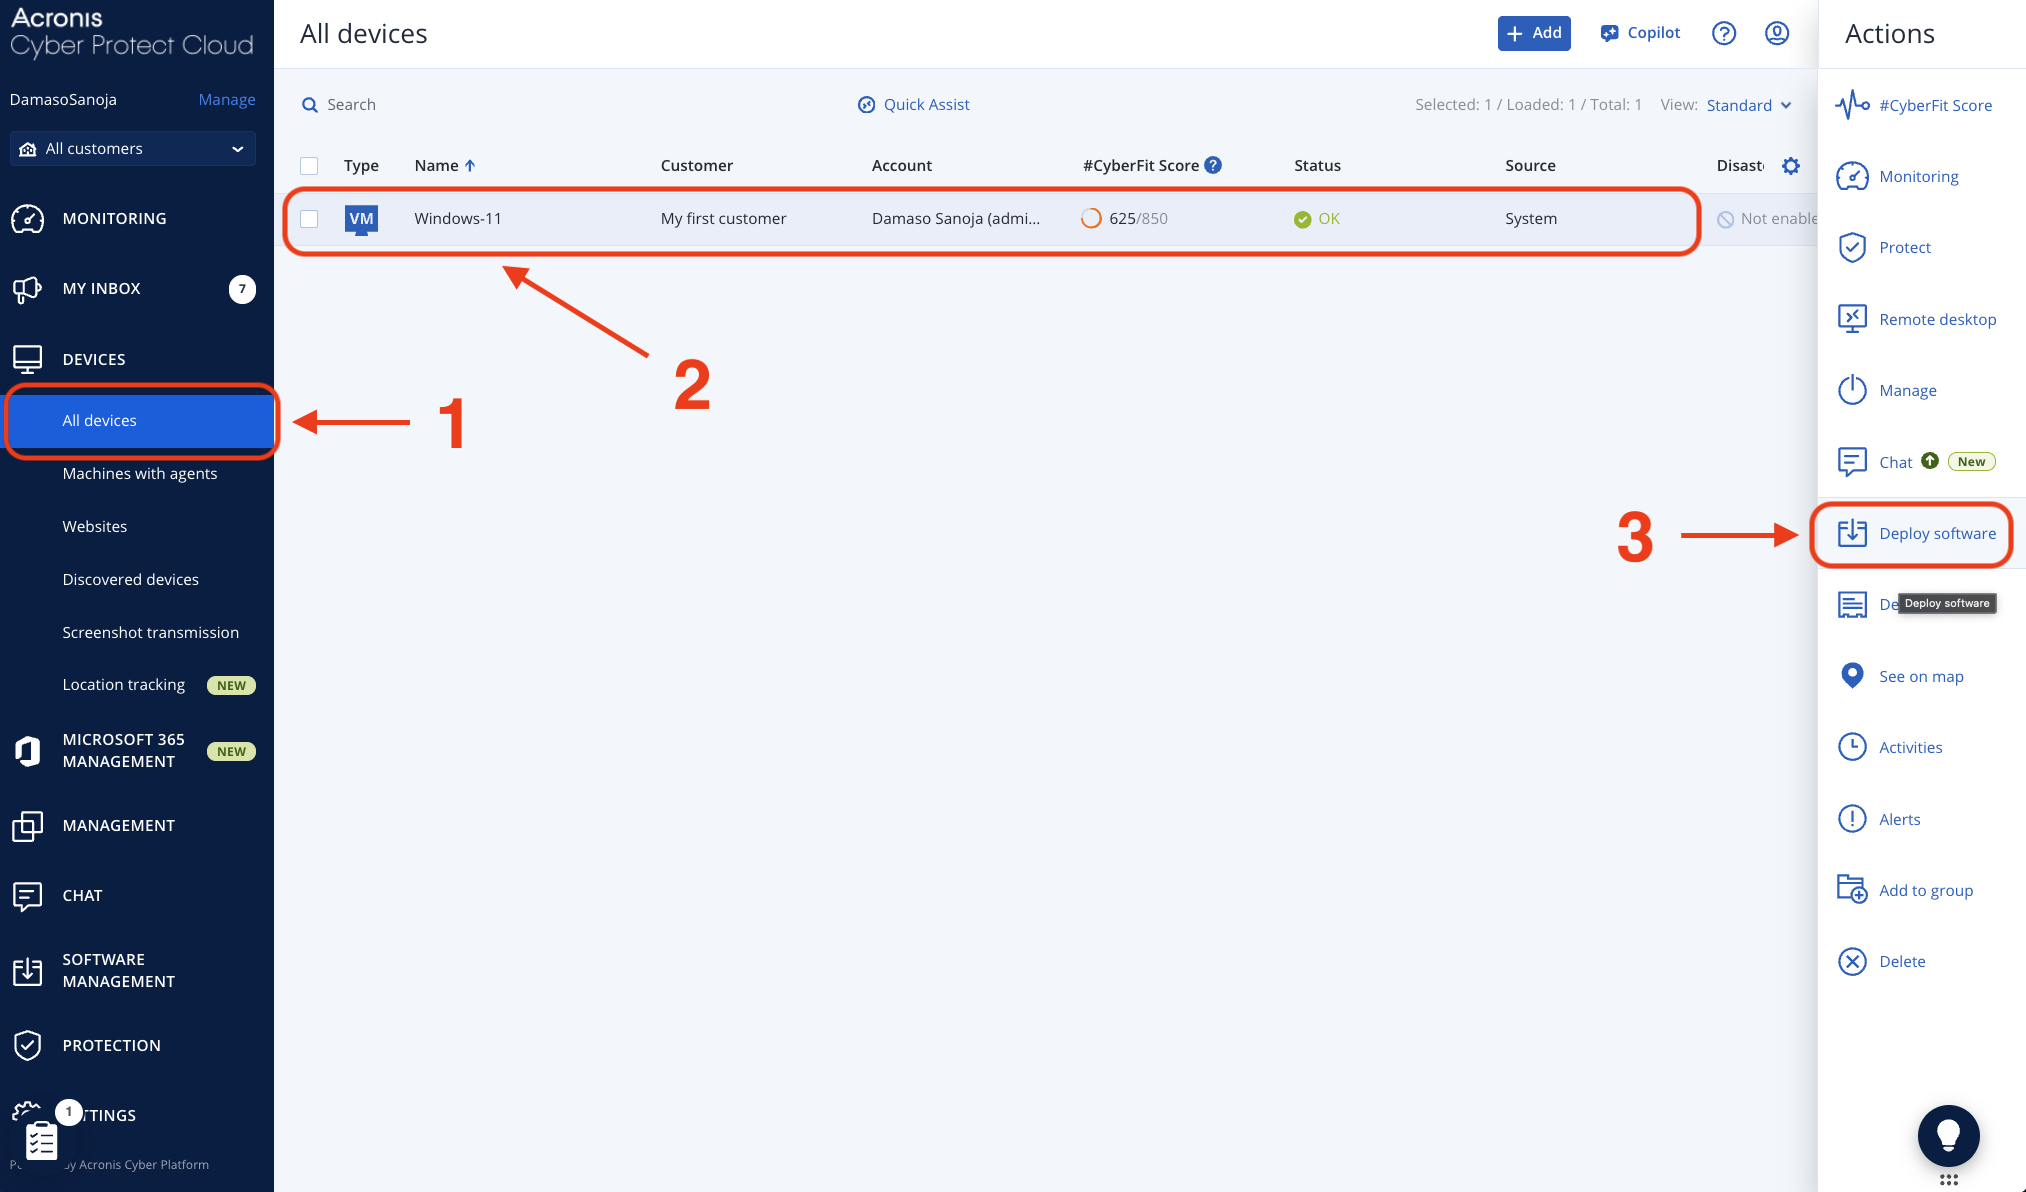Open the #CyberFit Score pulse icon
The width and height of the screenshot is (2026, 1192).
[1852, 105]
